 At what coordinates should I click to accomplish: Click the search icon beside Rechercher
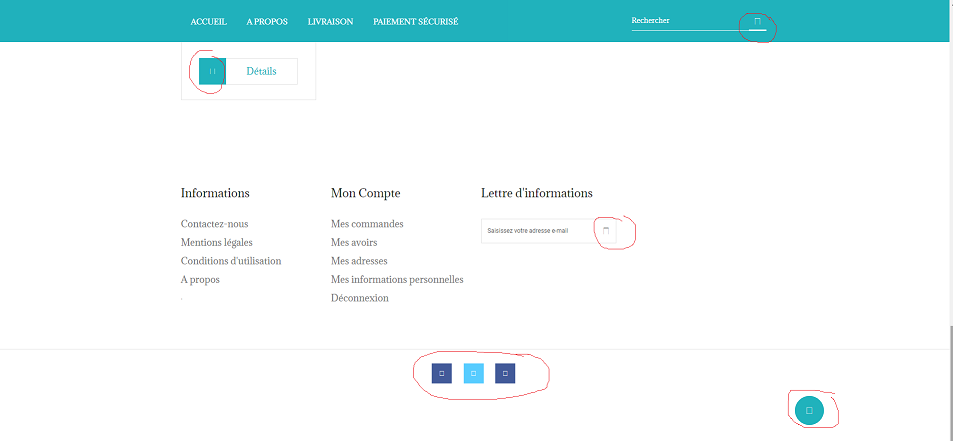[757, 21]
